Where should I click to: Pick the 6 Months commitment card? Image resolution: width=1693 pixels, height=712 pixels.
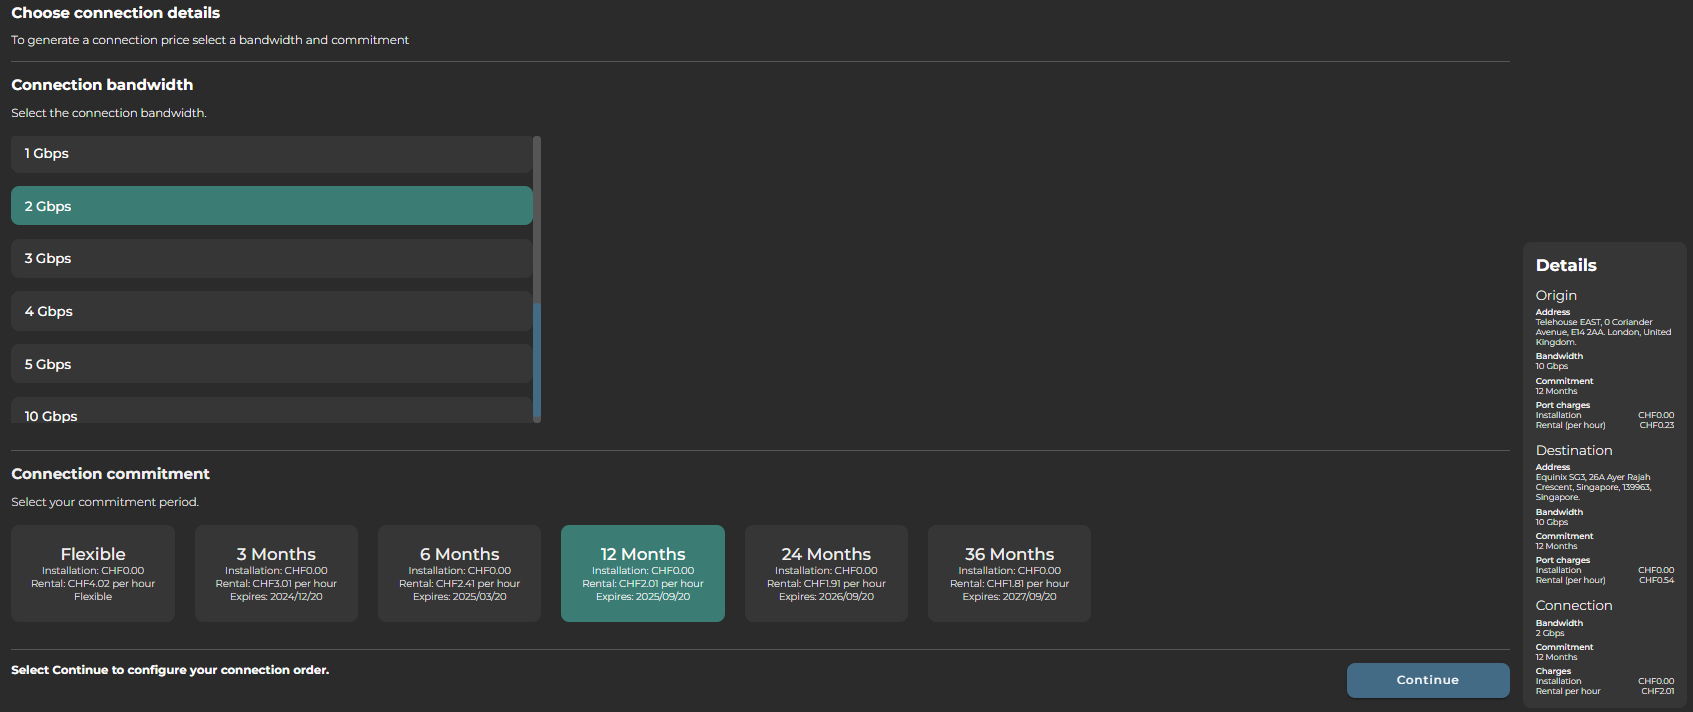459,573
